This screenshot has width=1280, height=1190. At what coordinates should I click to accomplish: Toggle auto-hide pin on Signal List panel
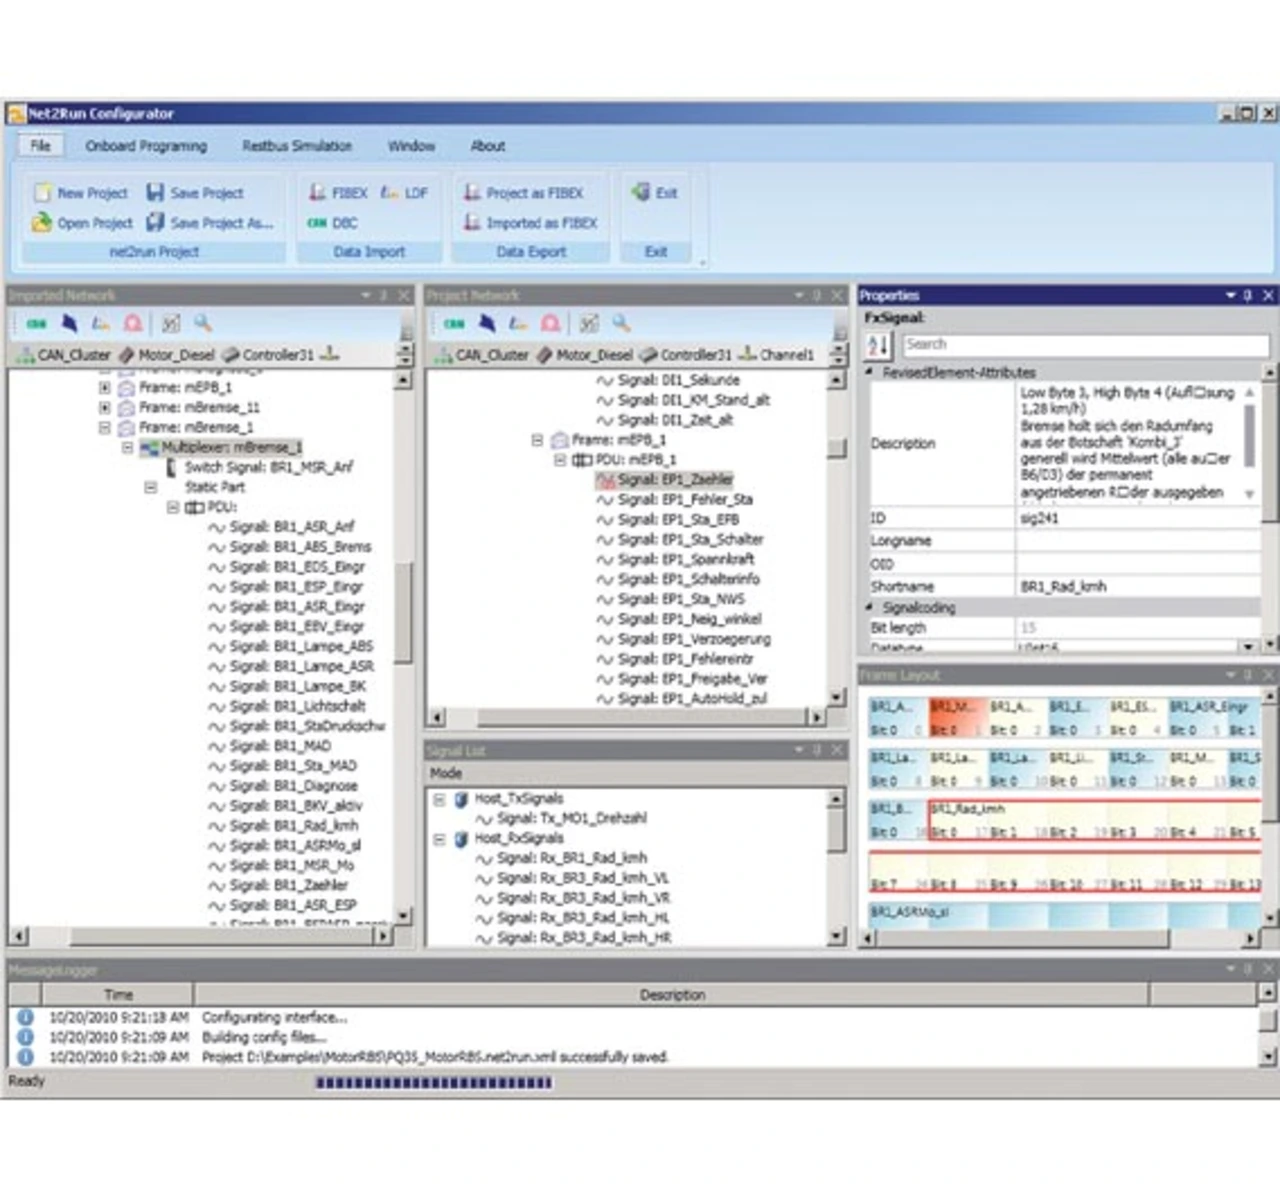(x=817, y=750)
